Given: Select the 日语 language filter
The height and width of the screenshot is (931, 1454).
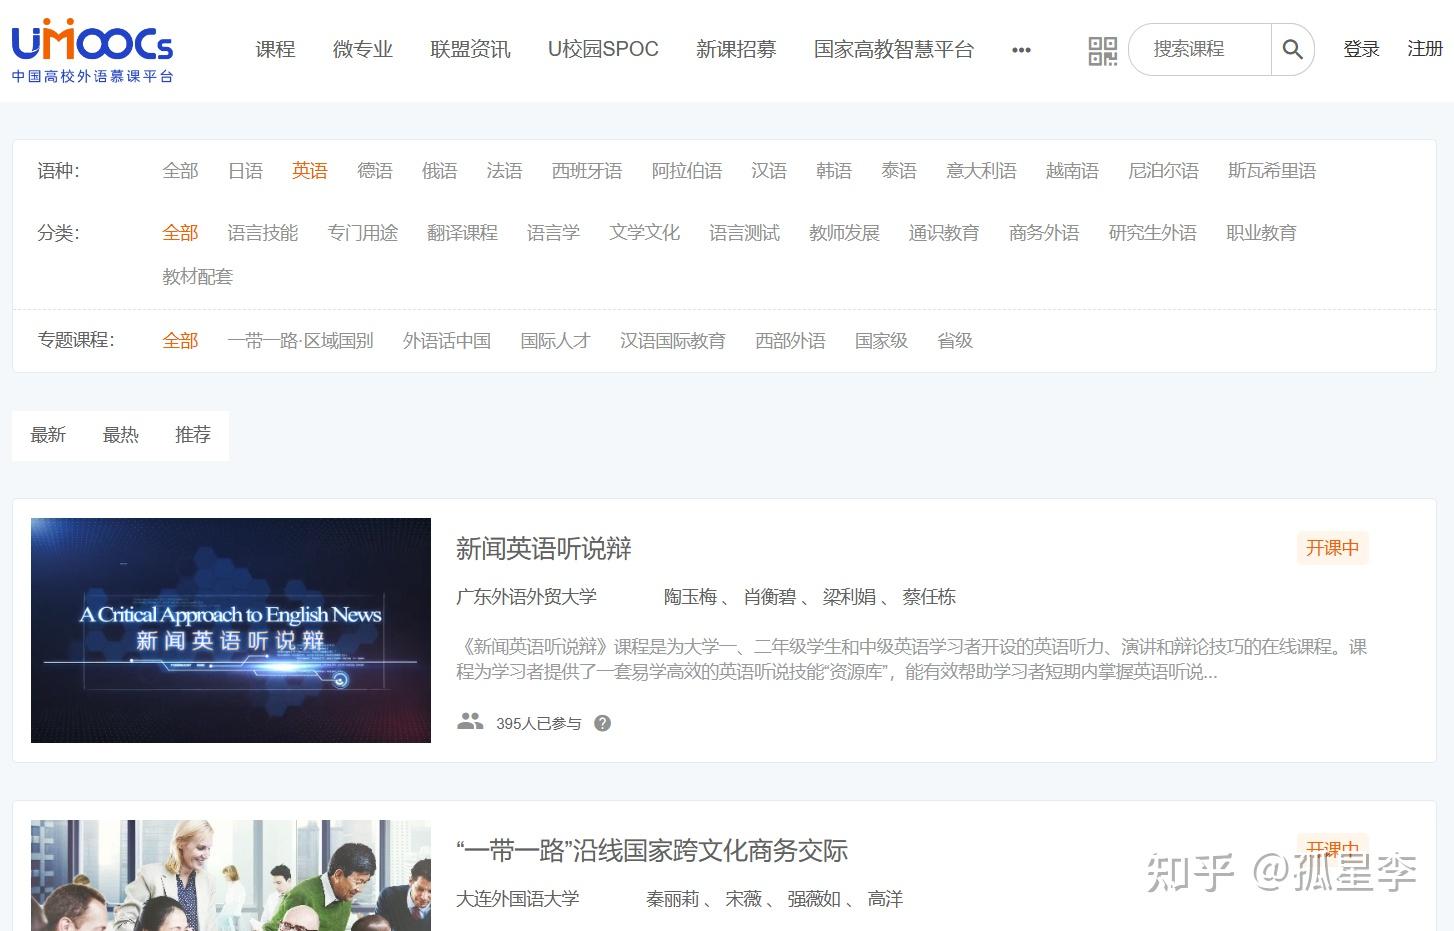Looking at the screenshot, I should click(245, 170).
